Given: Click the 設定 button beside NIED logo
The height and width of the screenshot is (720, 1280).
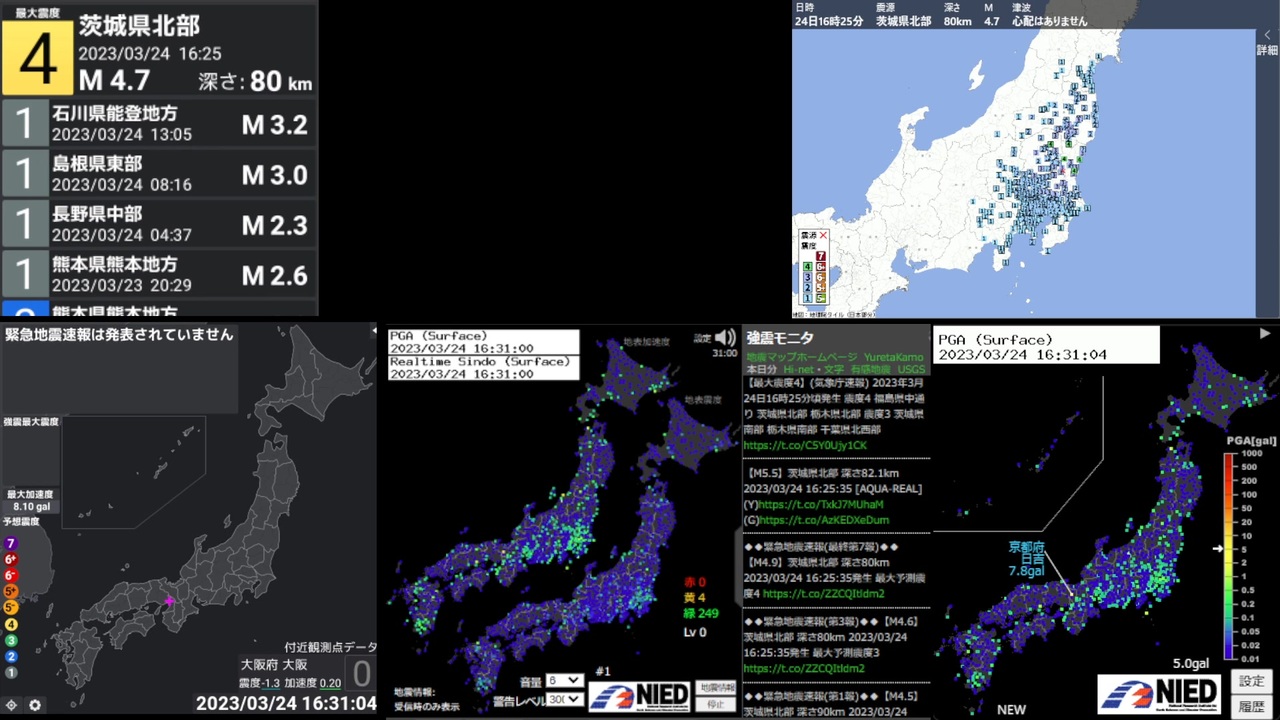Looking at the screenshot, I should [x=1252, y=681].
